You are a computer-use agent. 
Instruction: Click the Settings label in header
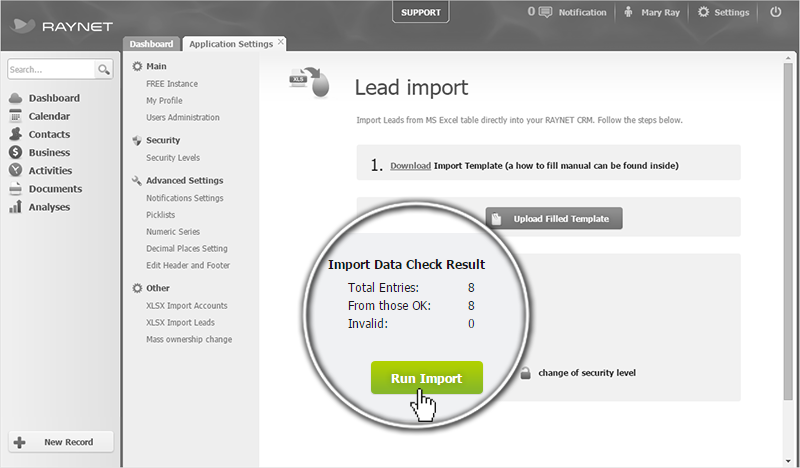[732, 12]
